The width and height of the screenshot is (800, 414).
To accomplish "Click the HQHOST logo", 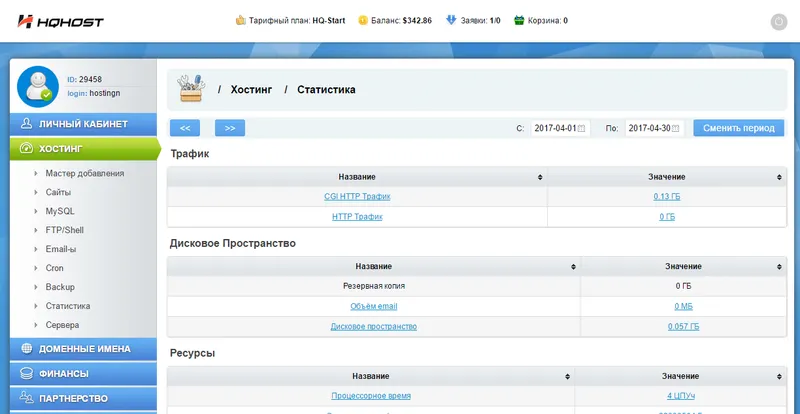I will [x=60, y=21].
